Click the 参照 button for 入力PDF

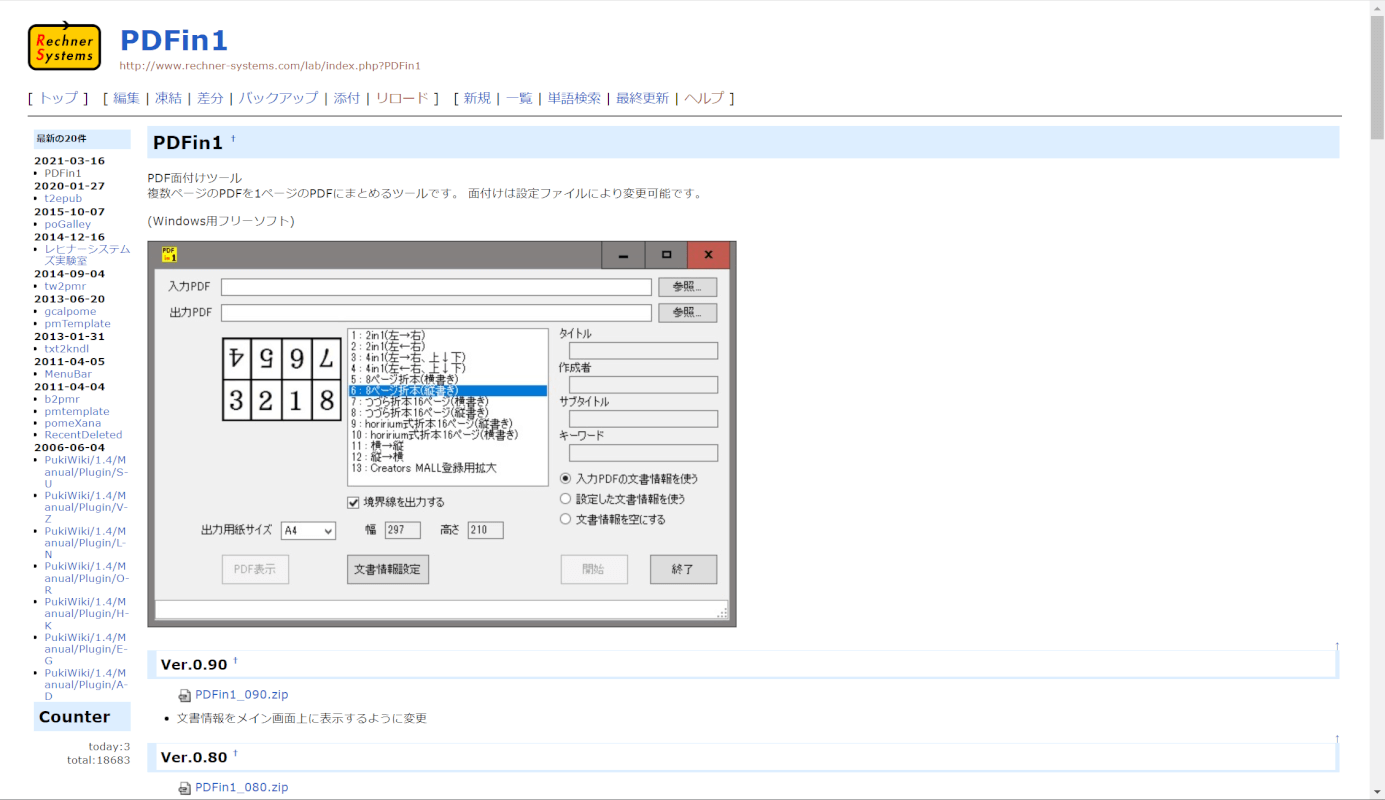[687, 287]
